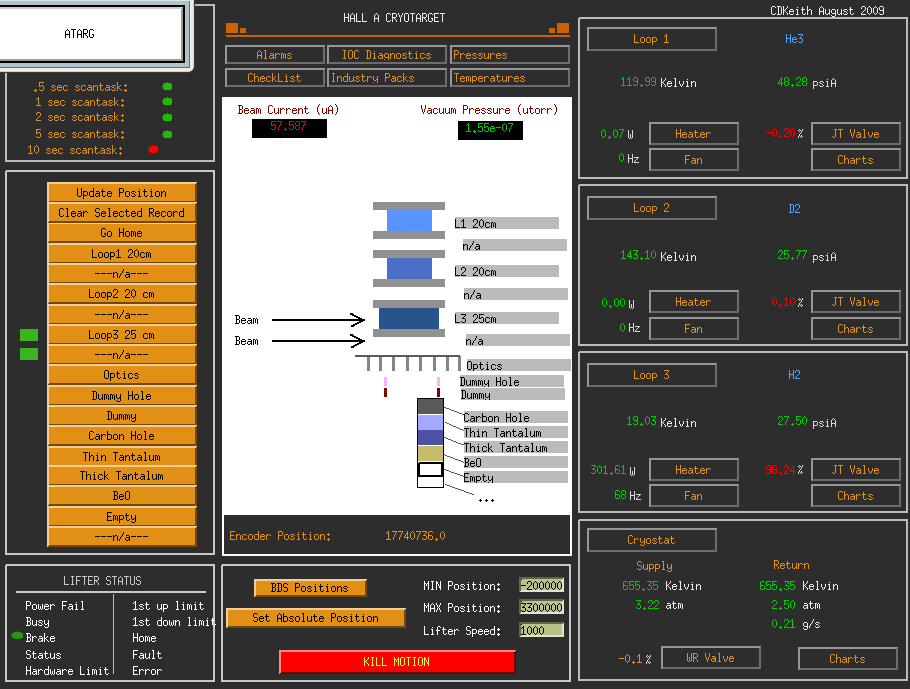Open the Alarms screen
910x689 pixels.
tap(275, 55)
